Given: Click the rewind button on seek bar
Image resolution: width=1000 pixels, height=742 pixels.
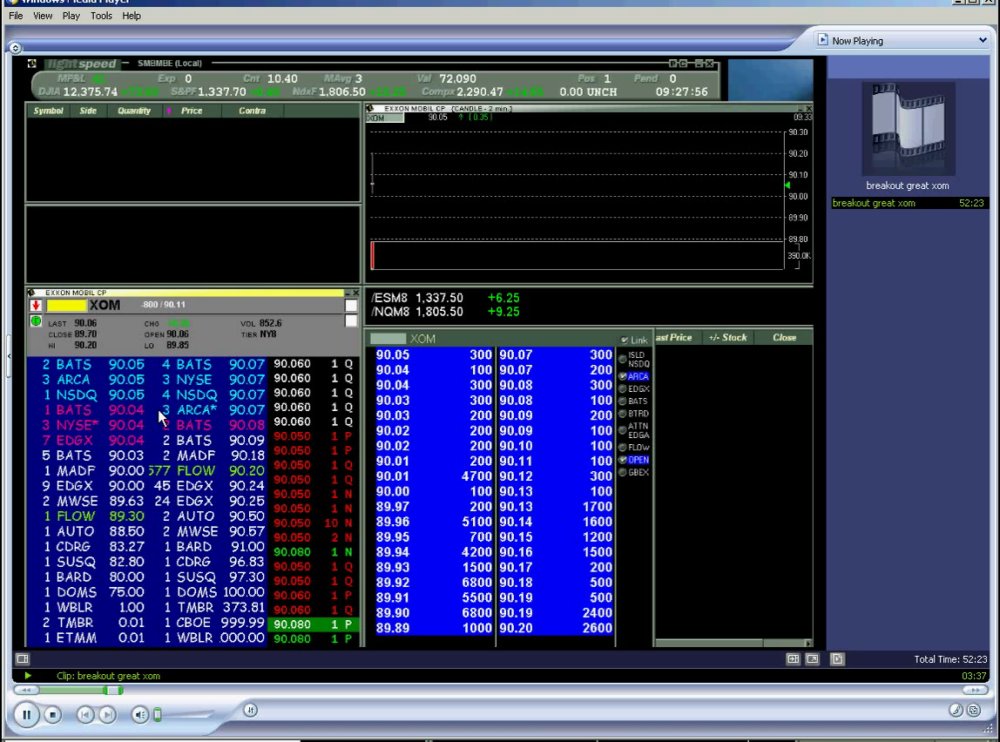Looking at the screenshot, I should click(x=26, y=690).
